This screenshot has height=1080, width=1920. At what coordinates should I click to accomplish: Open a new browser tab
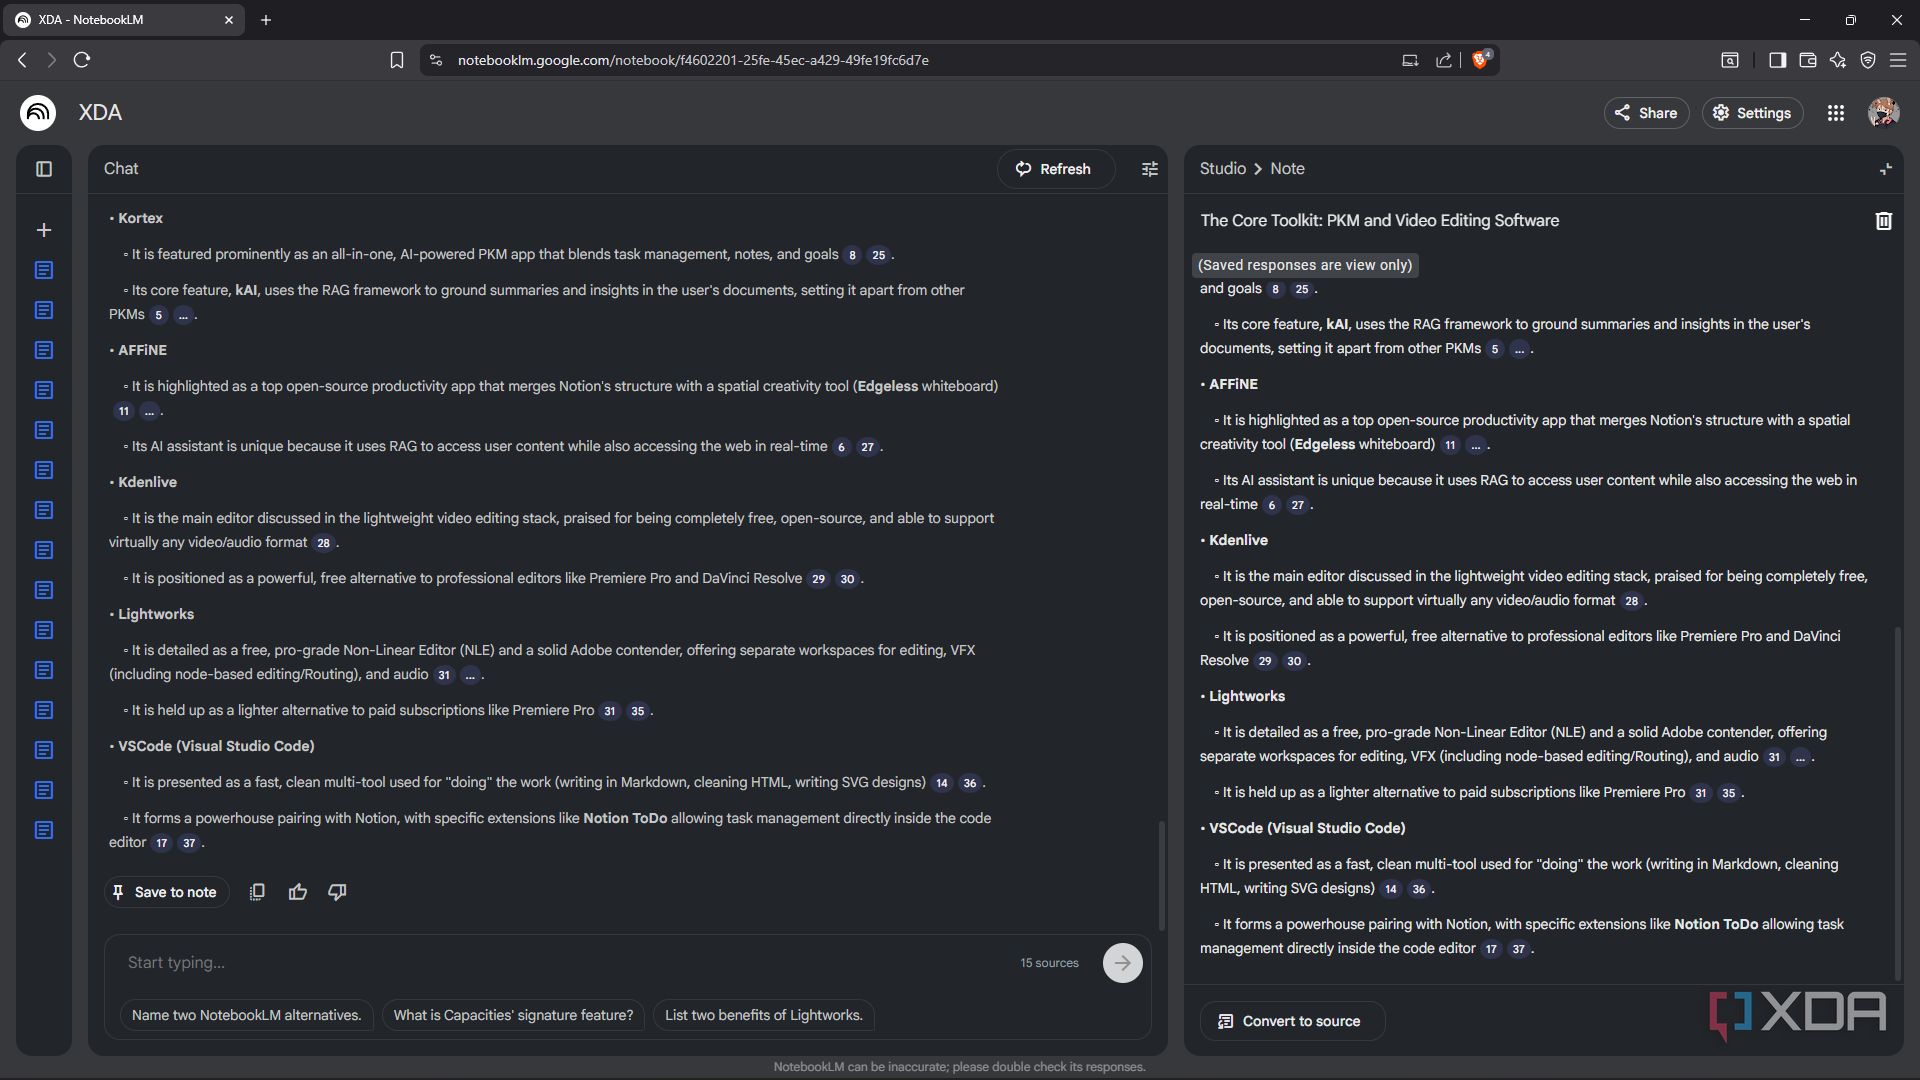point(266,20)
